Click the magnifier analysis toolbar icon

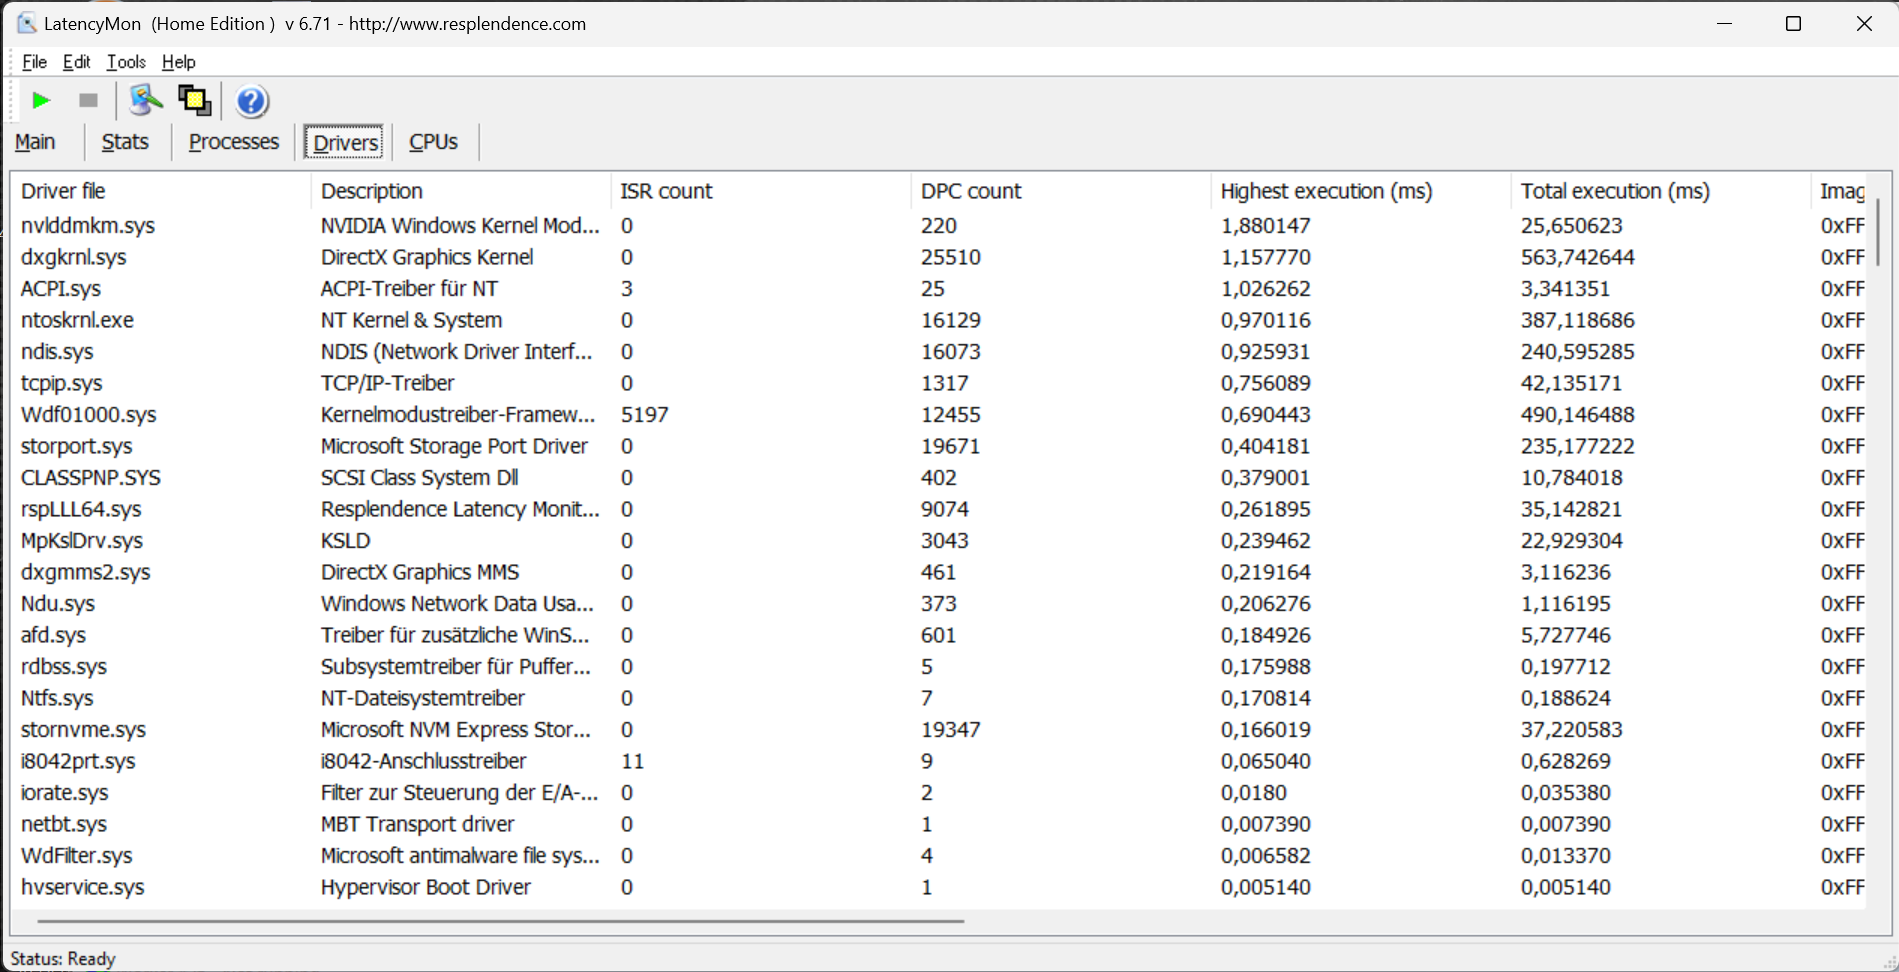(x=146, y=100)
